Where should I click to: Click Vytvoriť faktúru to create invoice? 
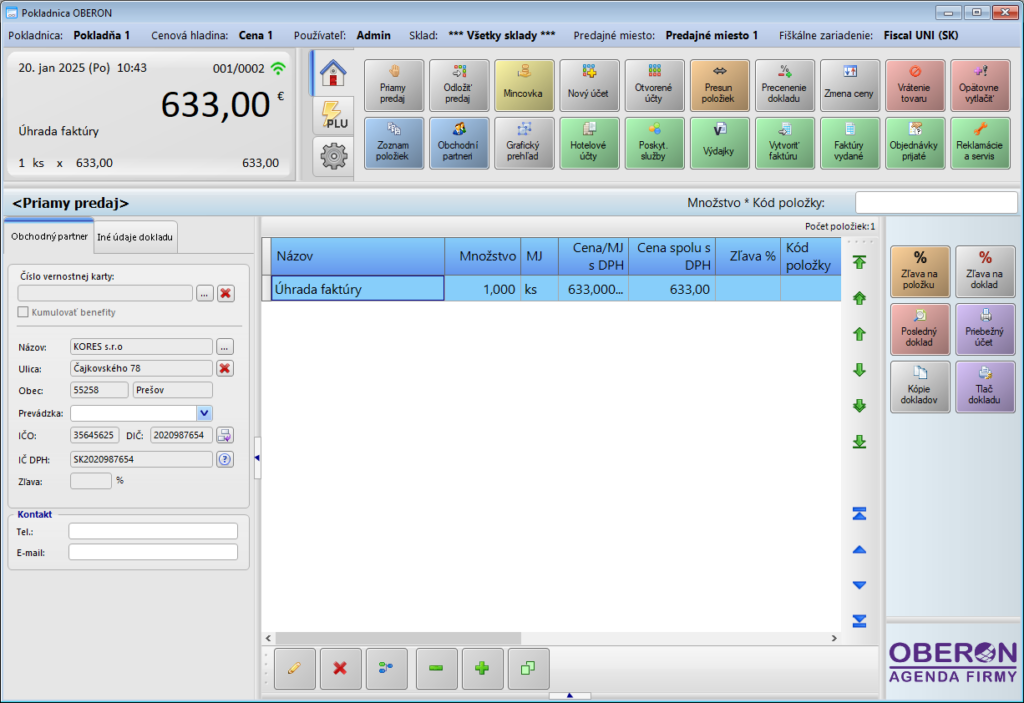click(x=784, y=143)
